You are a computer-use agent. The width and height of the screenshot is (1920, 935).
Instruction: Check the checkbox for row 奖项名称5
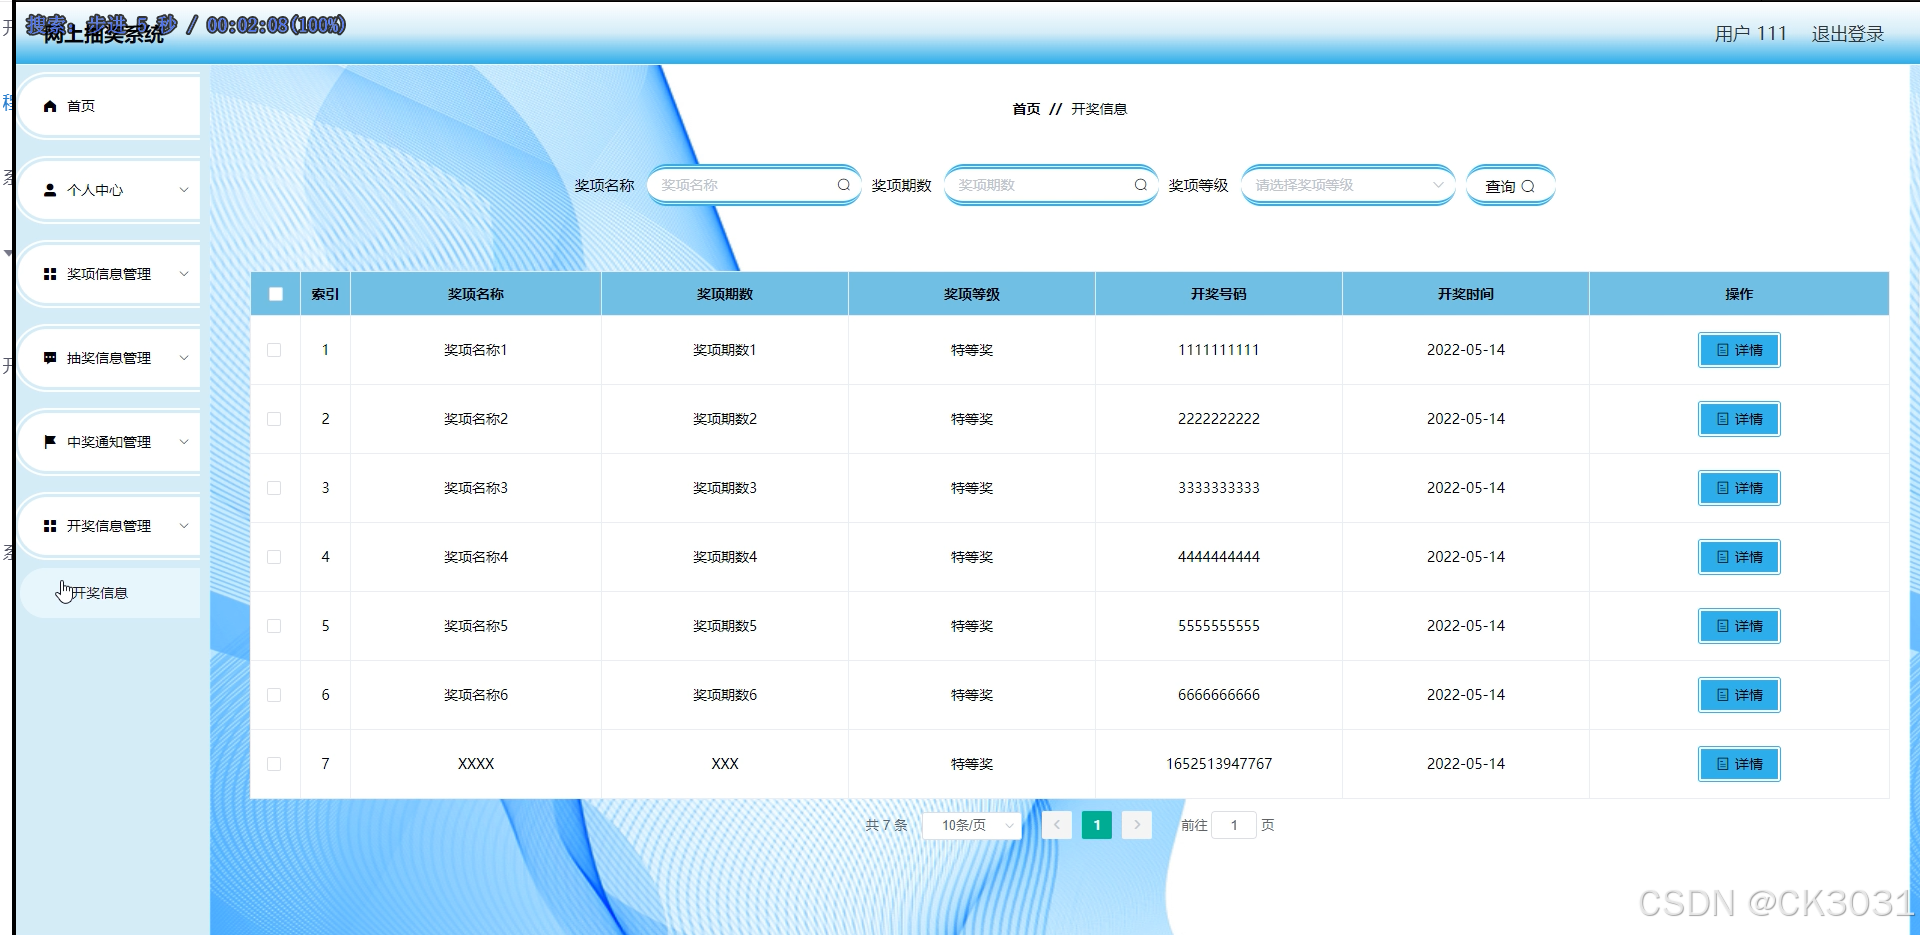coord(274,626)
